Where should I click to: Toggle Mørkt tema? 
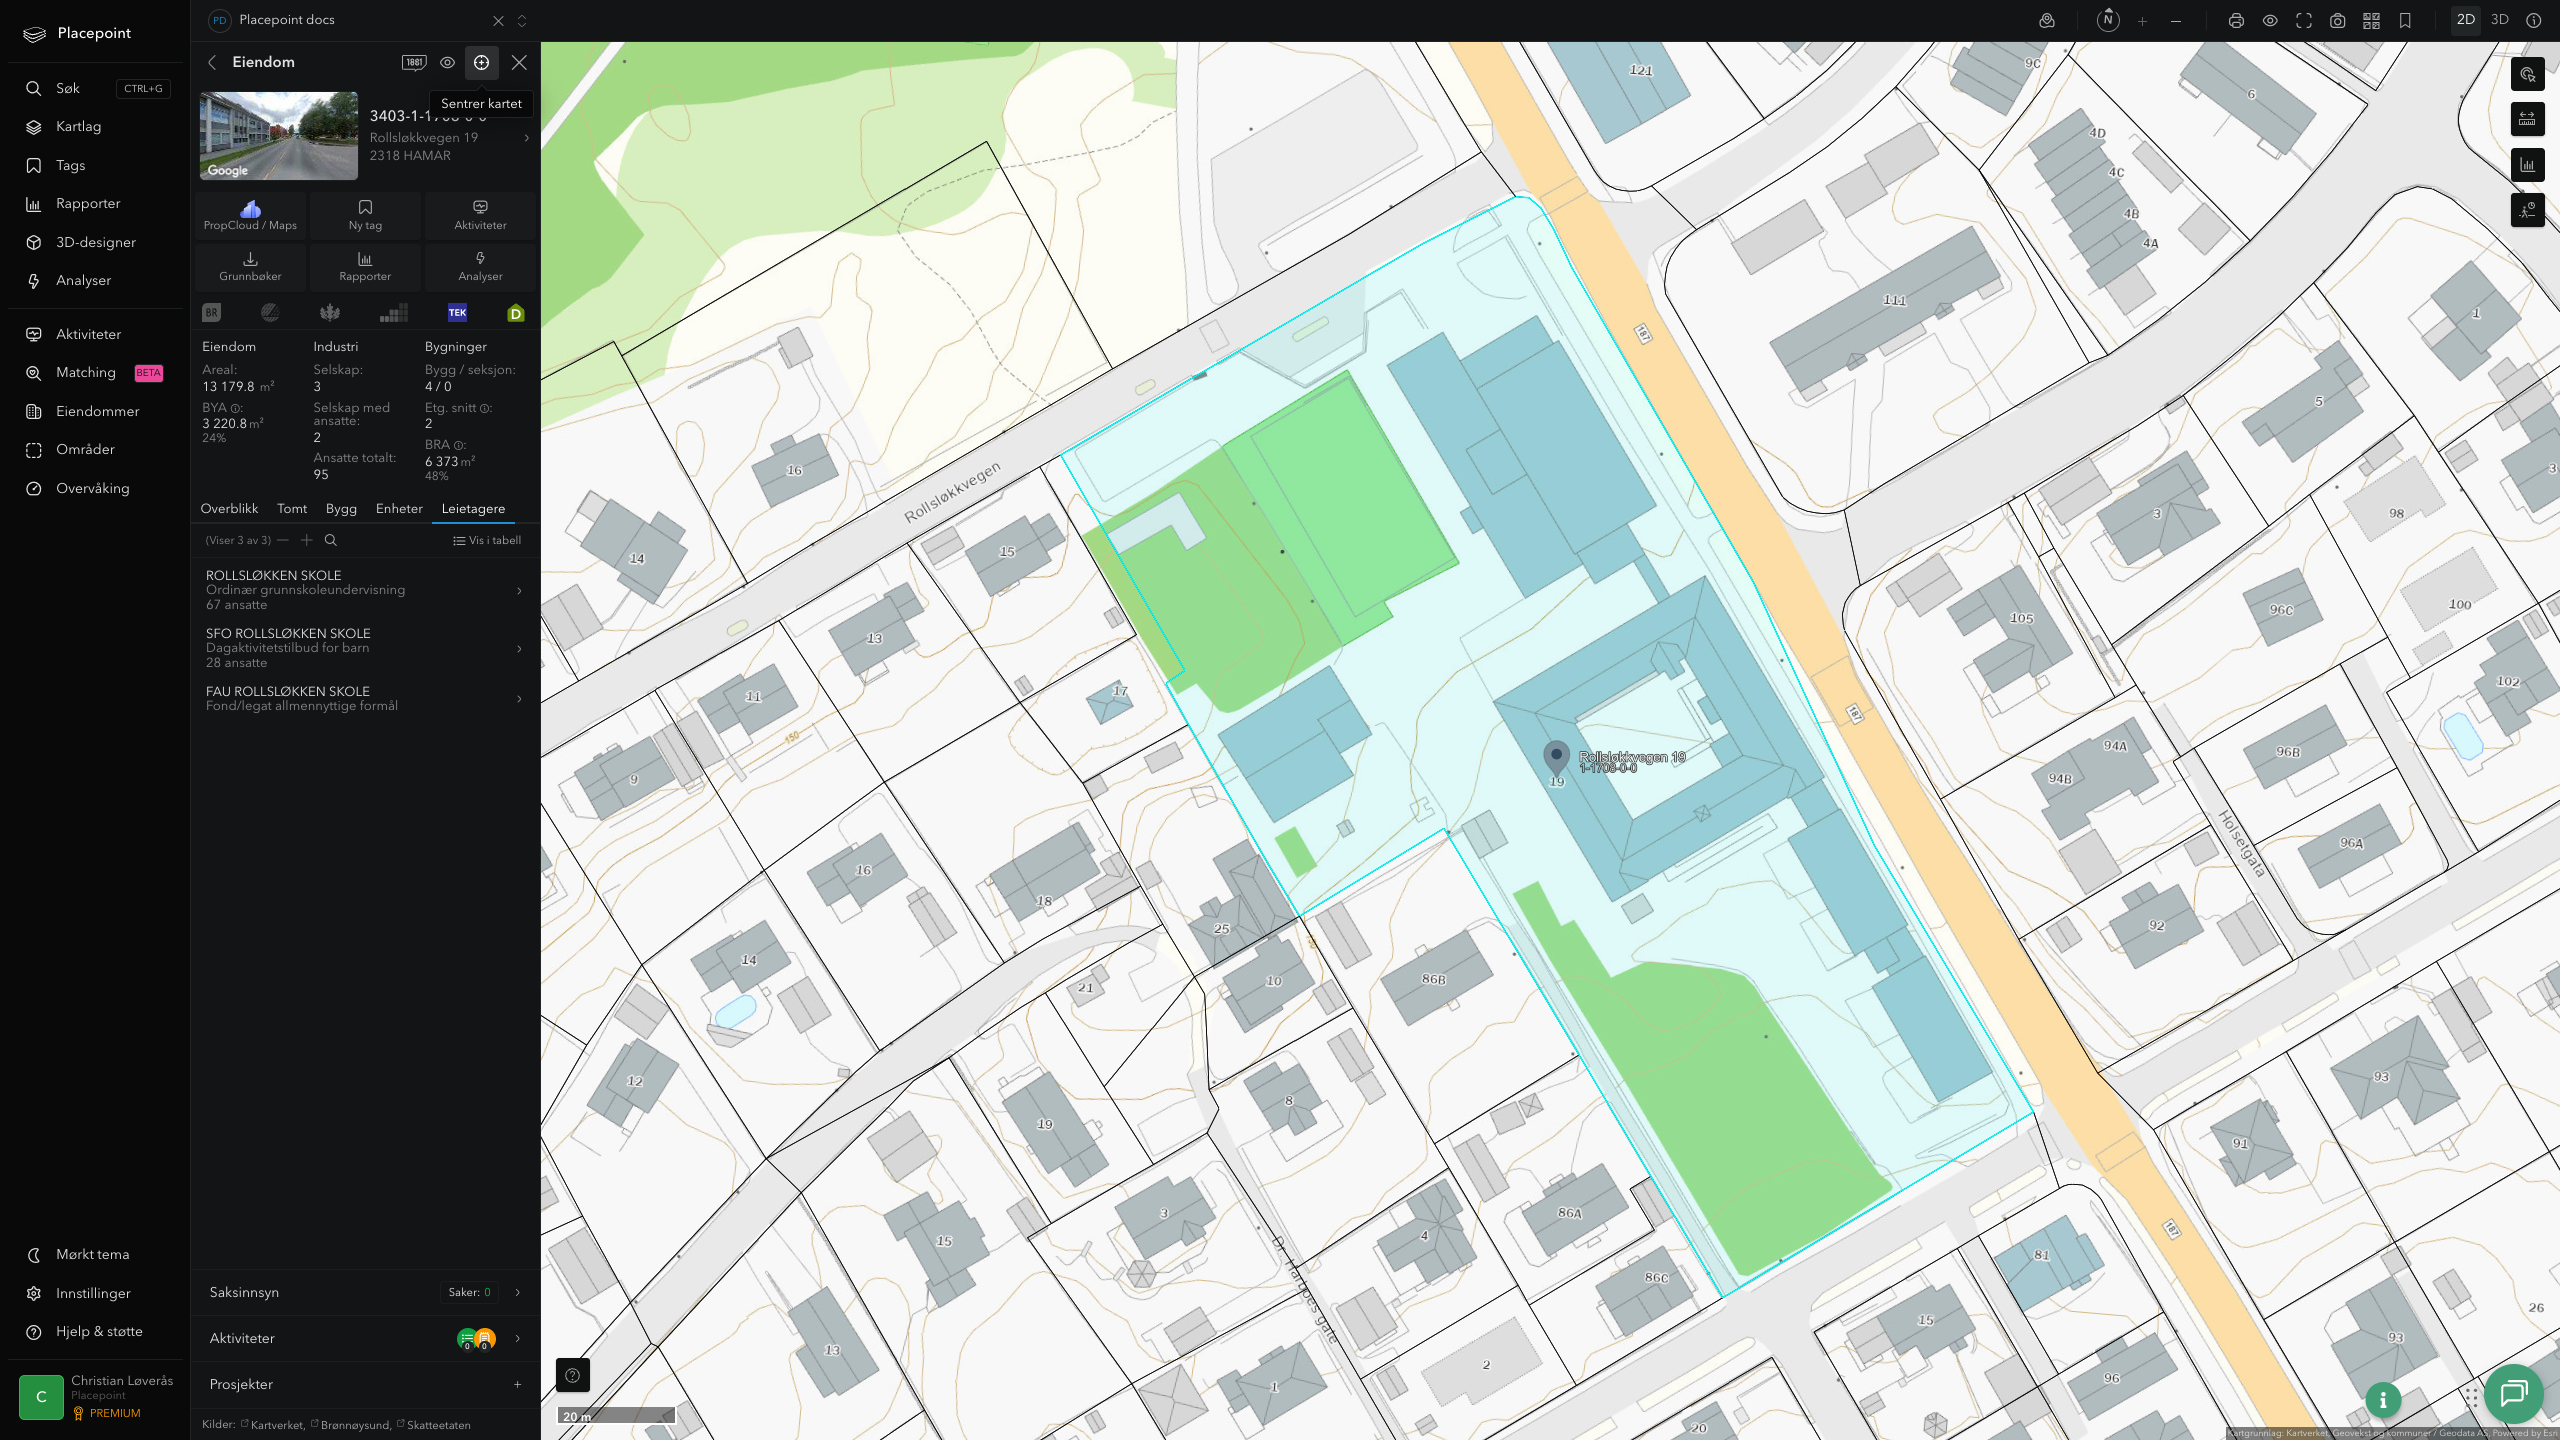coord(97,1255)
